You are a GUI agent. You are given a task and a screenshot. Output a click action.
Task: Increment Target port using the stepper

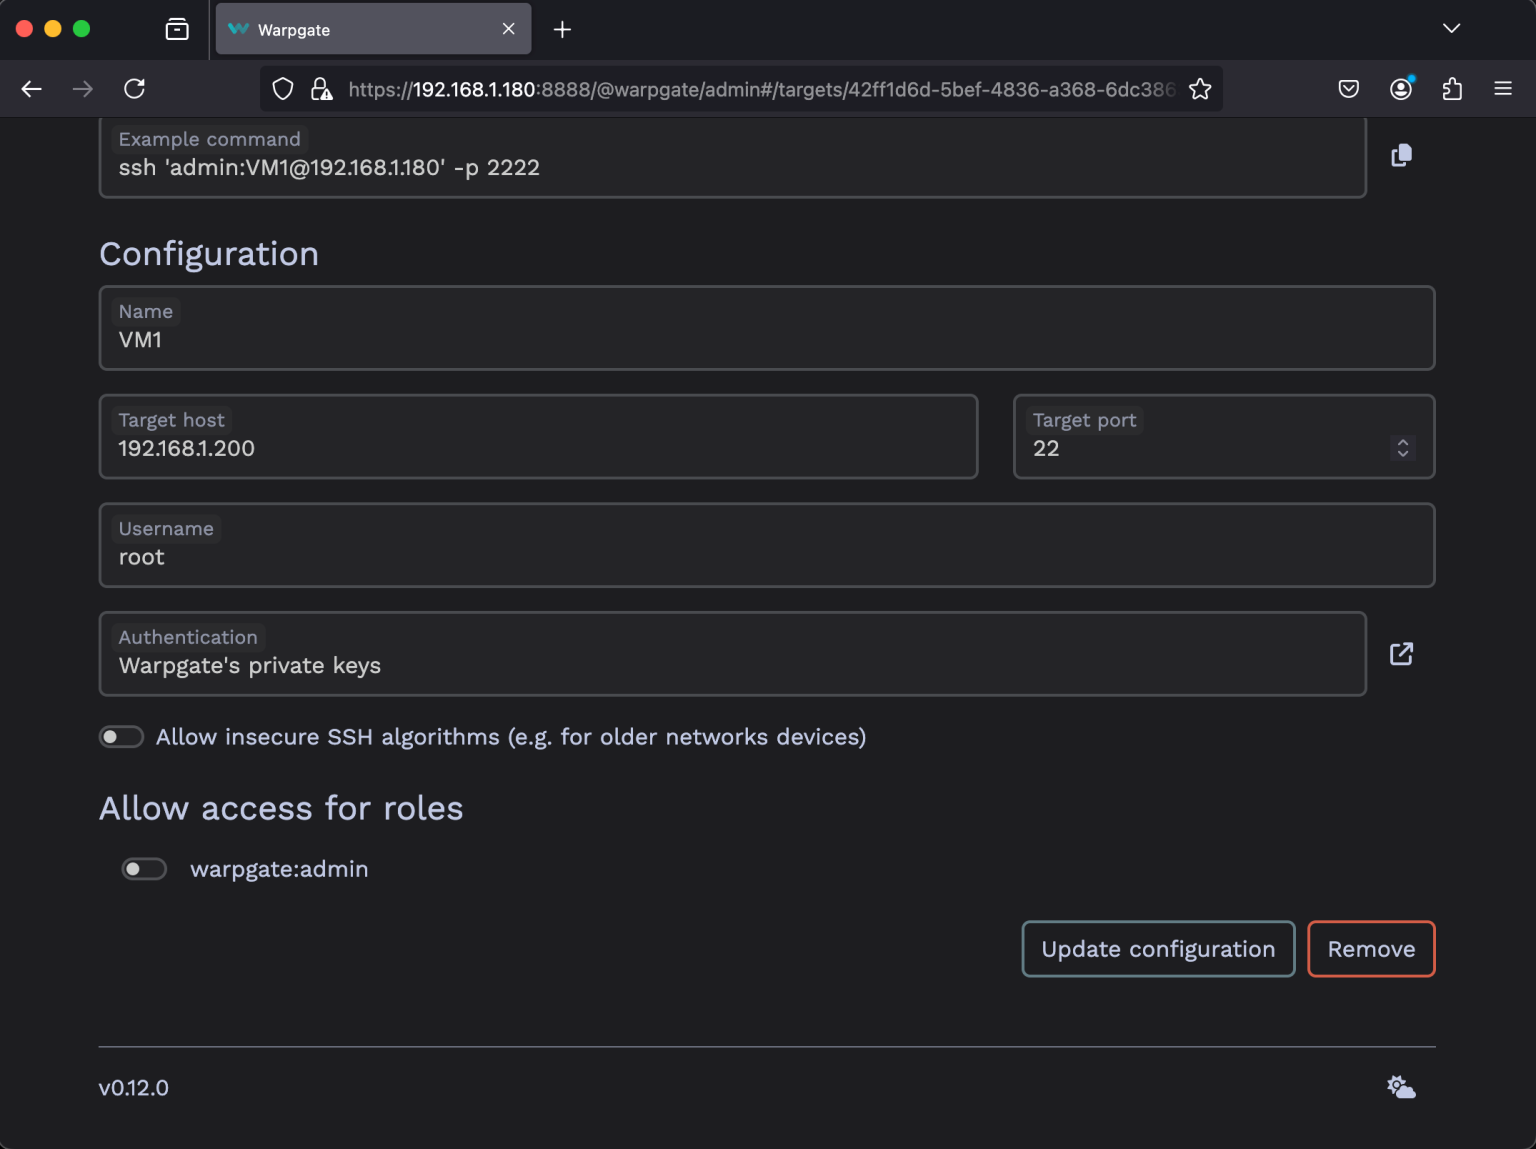tap(1402, 442)
